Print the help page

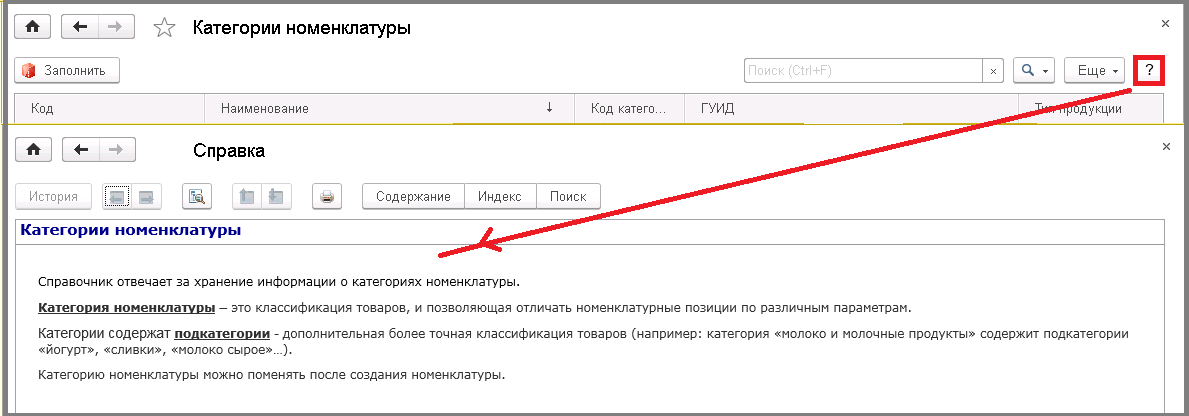coord(327,196)
